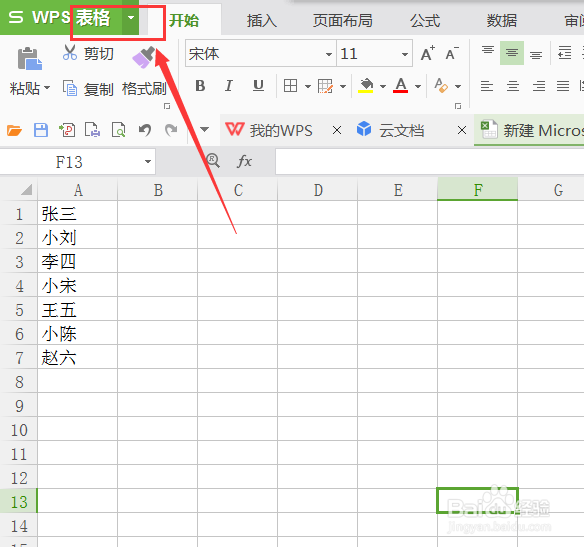Image resolution: width=584 pixels, height=547 pixels.
Task: Save the workbook with disk icon
Action: click(41, 130)
